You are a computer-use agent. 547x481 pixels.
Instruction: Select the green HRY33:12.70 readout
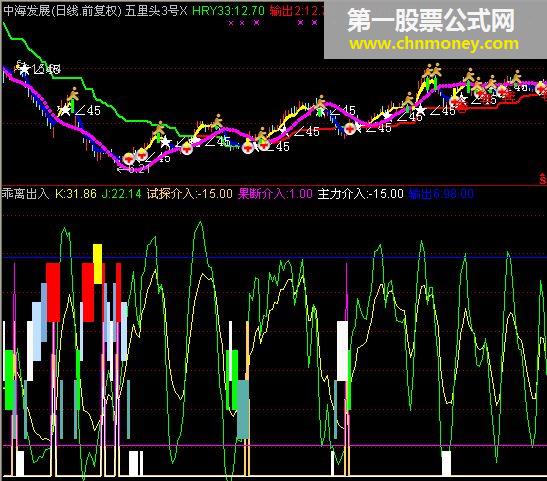(x=228, y=11)
